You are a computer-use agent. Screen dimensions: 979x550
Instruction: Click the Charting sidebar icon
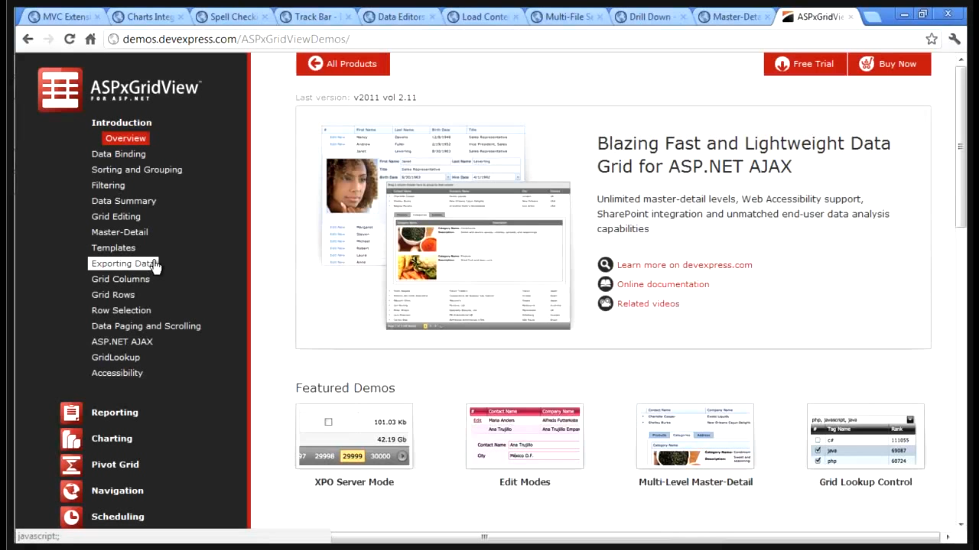click(x=71, y=439)
